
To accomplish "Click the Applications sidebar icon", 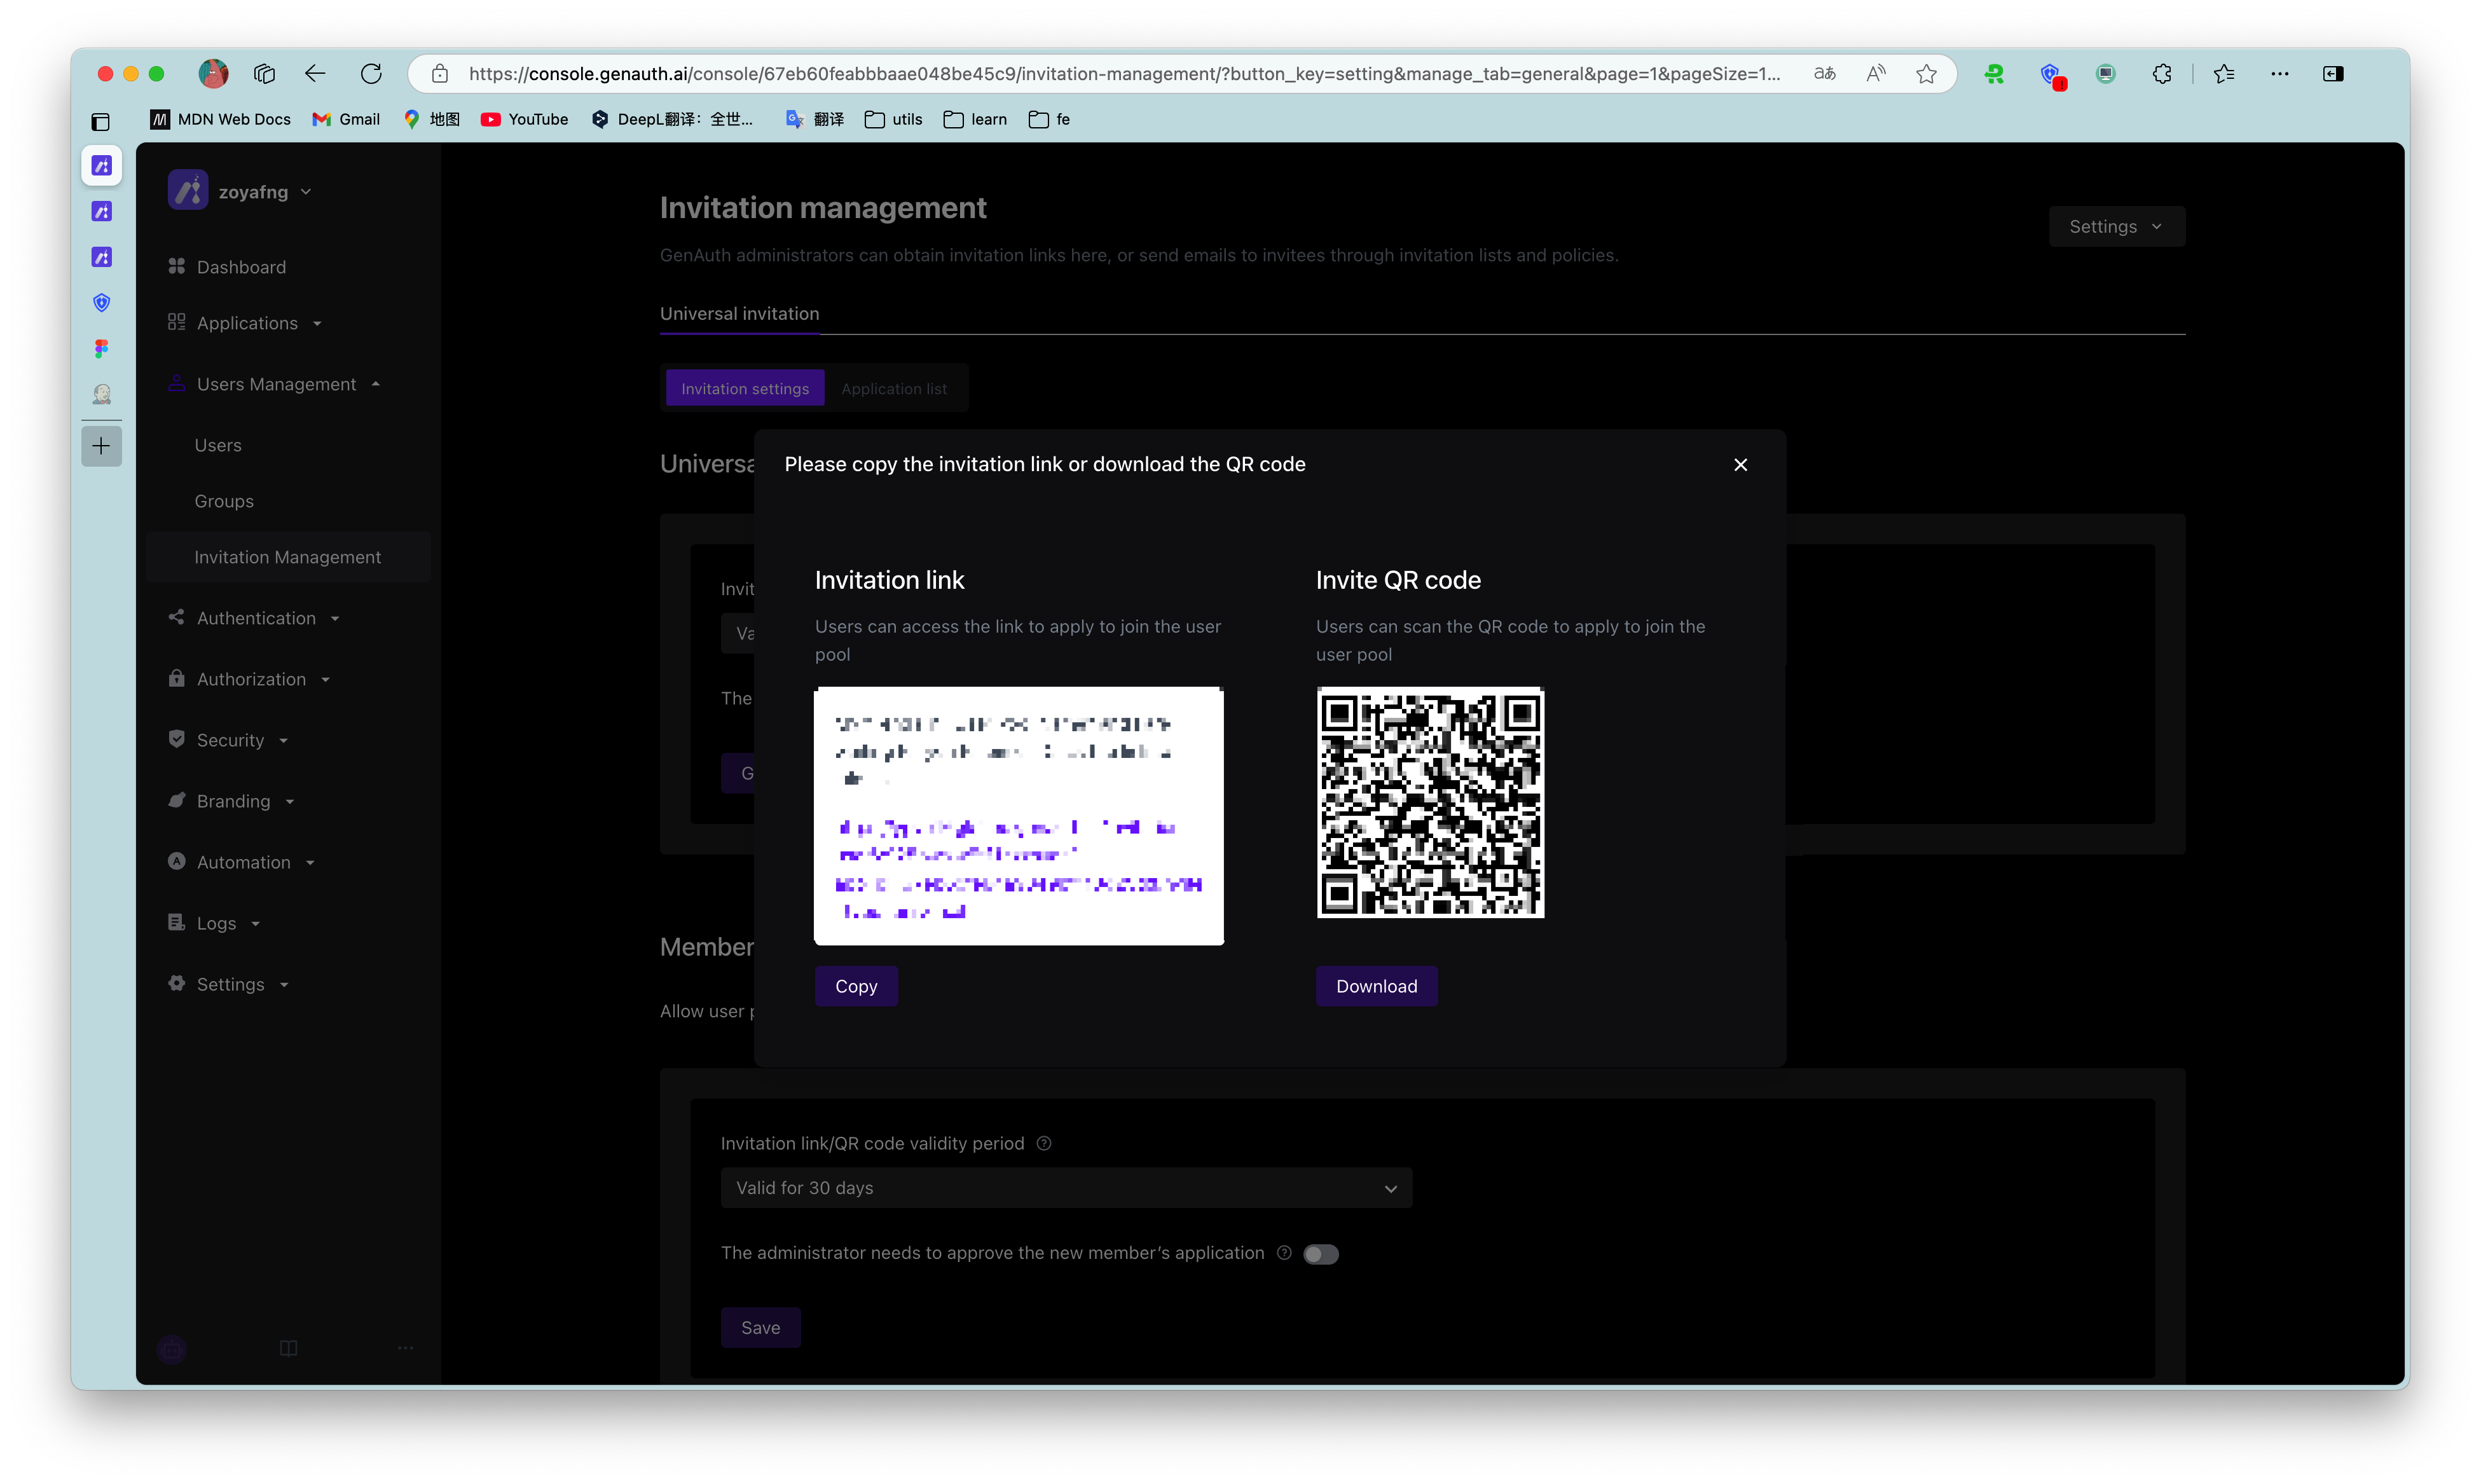I will click(177, 322).
